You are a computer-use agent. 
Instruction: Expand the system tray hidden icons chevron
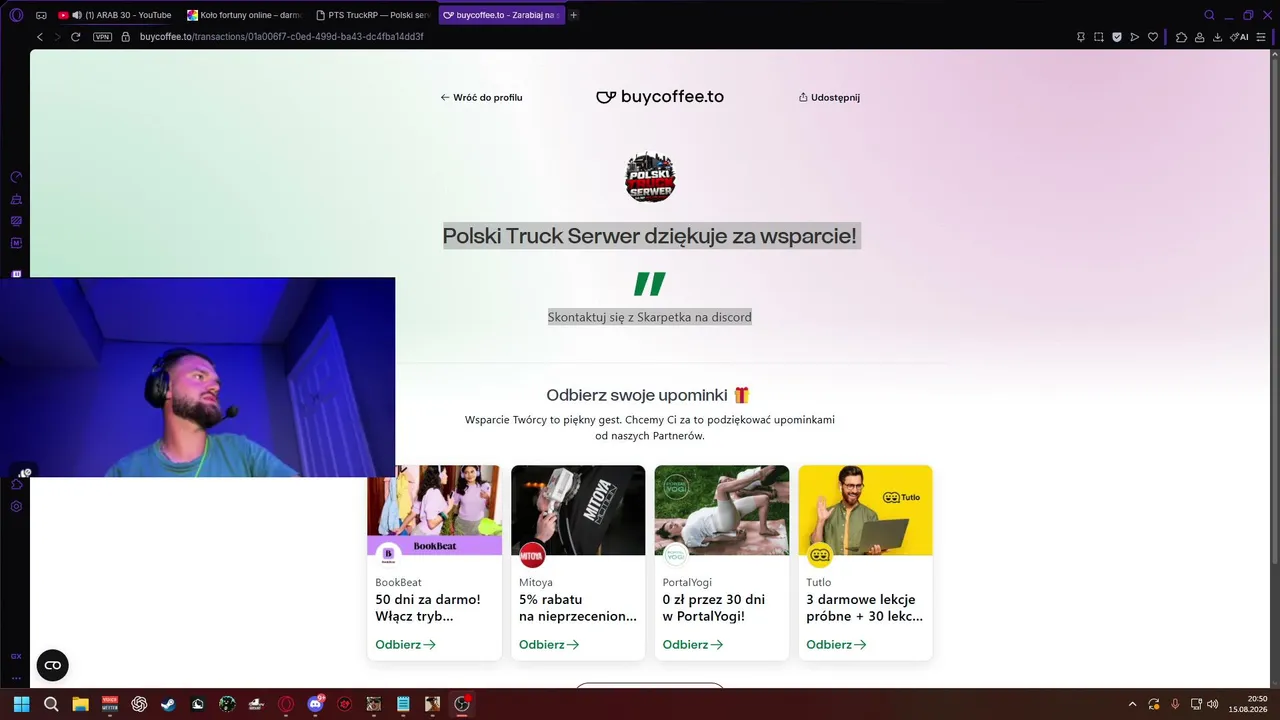pyautogui.click(x=1132, y=704)
